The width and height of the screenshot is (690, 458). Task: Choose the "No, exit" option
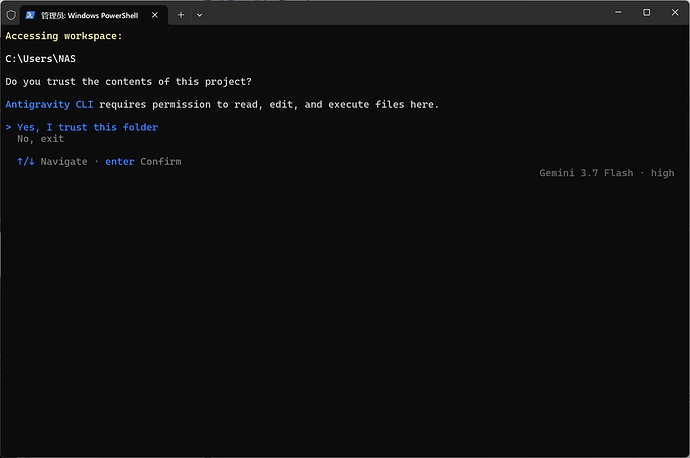(40, 139)
